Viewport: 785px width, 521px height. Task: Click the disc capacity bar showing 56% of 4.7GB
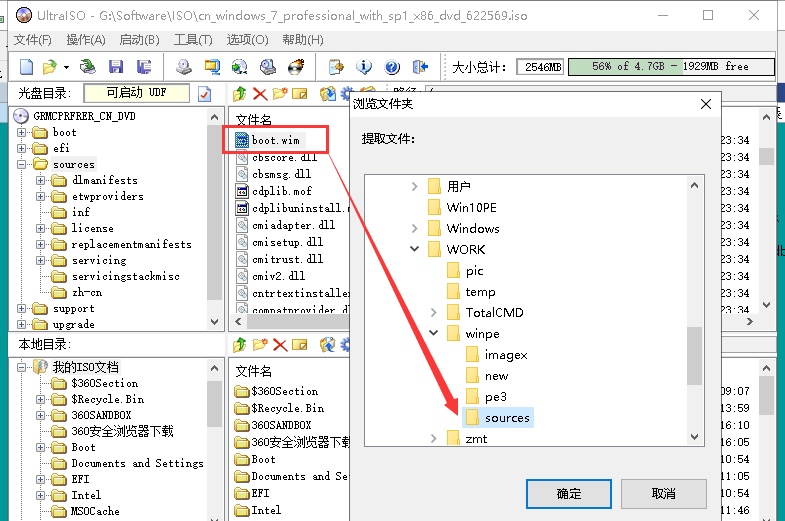tap(671, 67)
